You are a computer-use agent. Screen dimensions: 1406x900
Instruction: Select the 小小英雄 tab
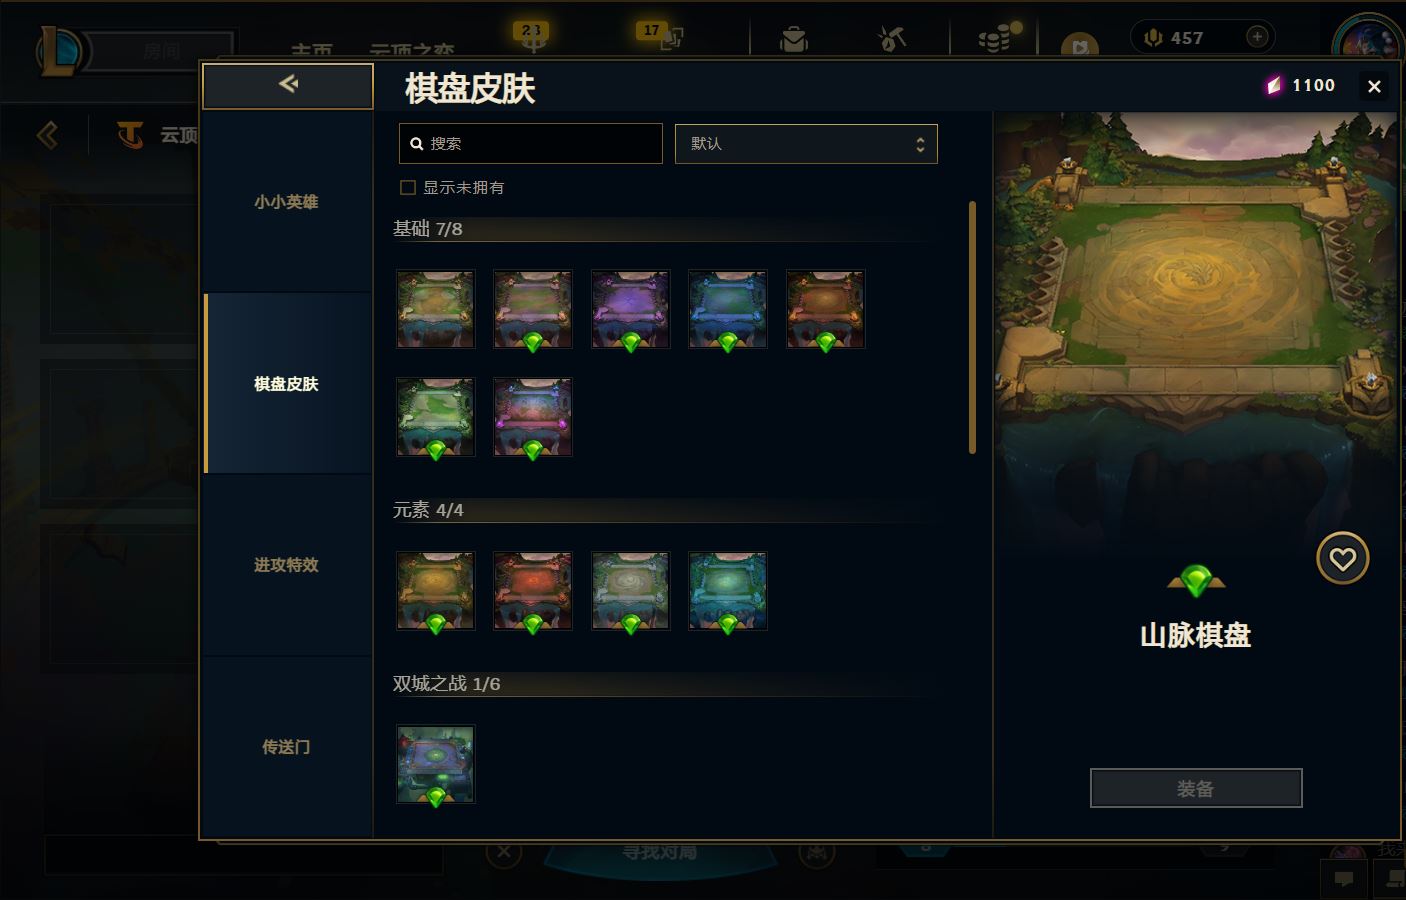click(287, 201)
